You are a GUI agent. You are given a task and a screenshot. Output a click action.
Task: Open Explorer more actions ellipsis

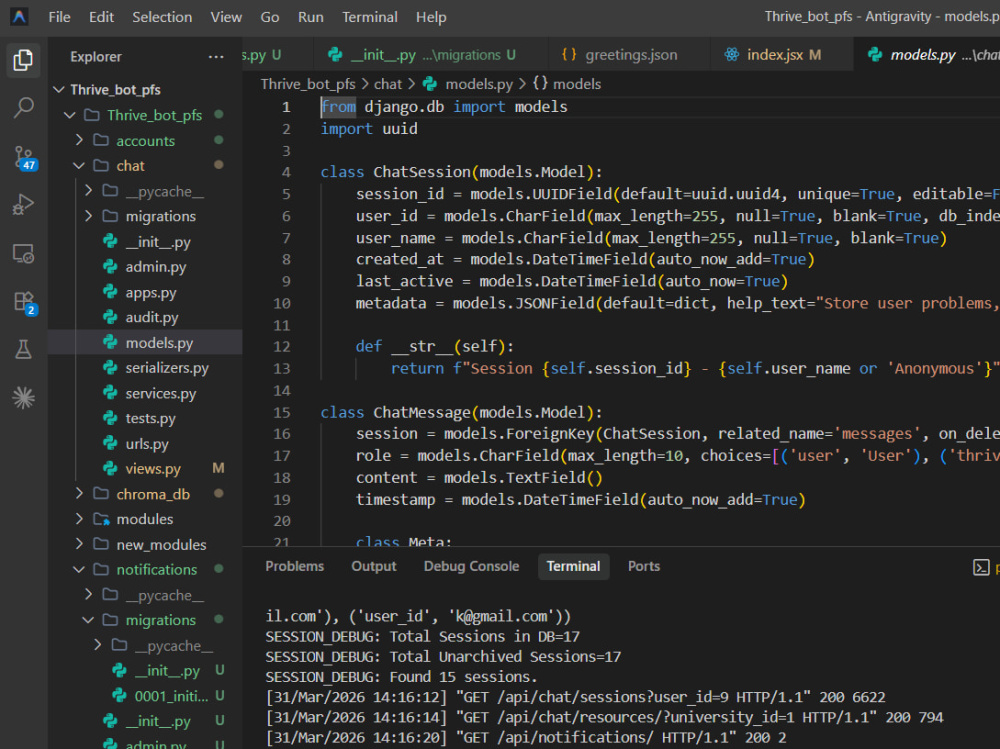[x=216, y=57]
